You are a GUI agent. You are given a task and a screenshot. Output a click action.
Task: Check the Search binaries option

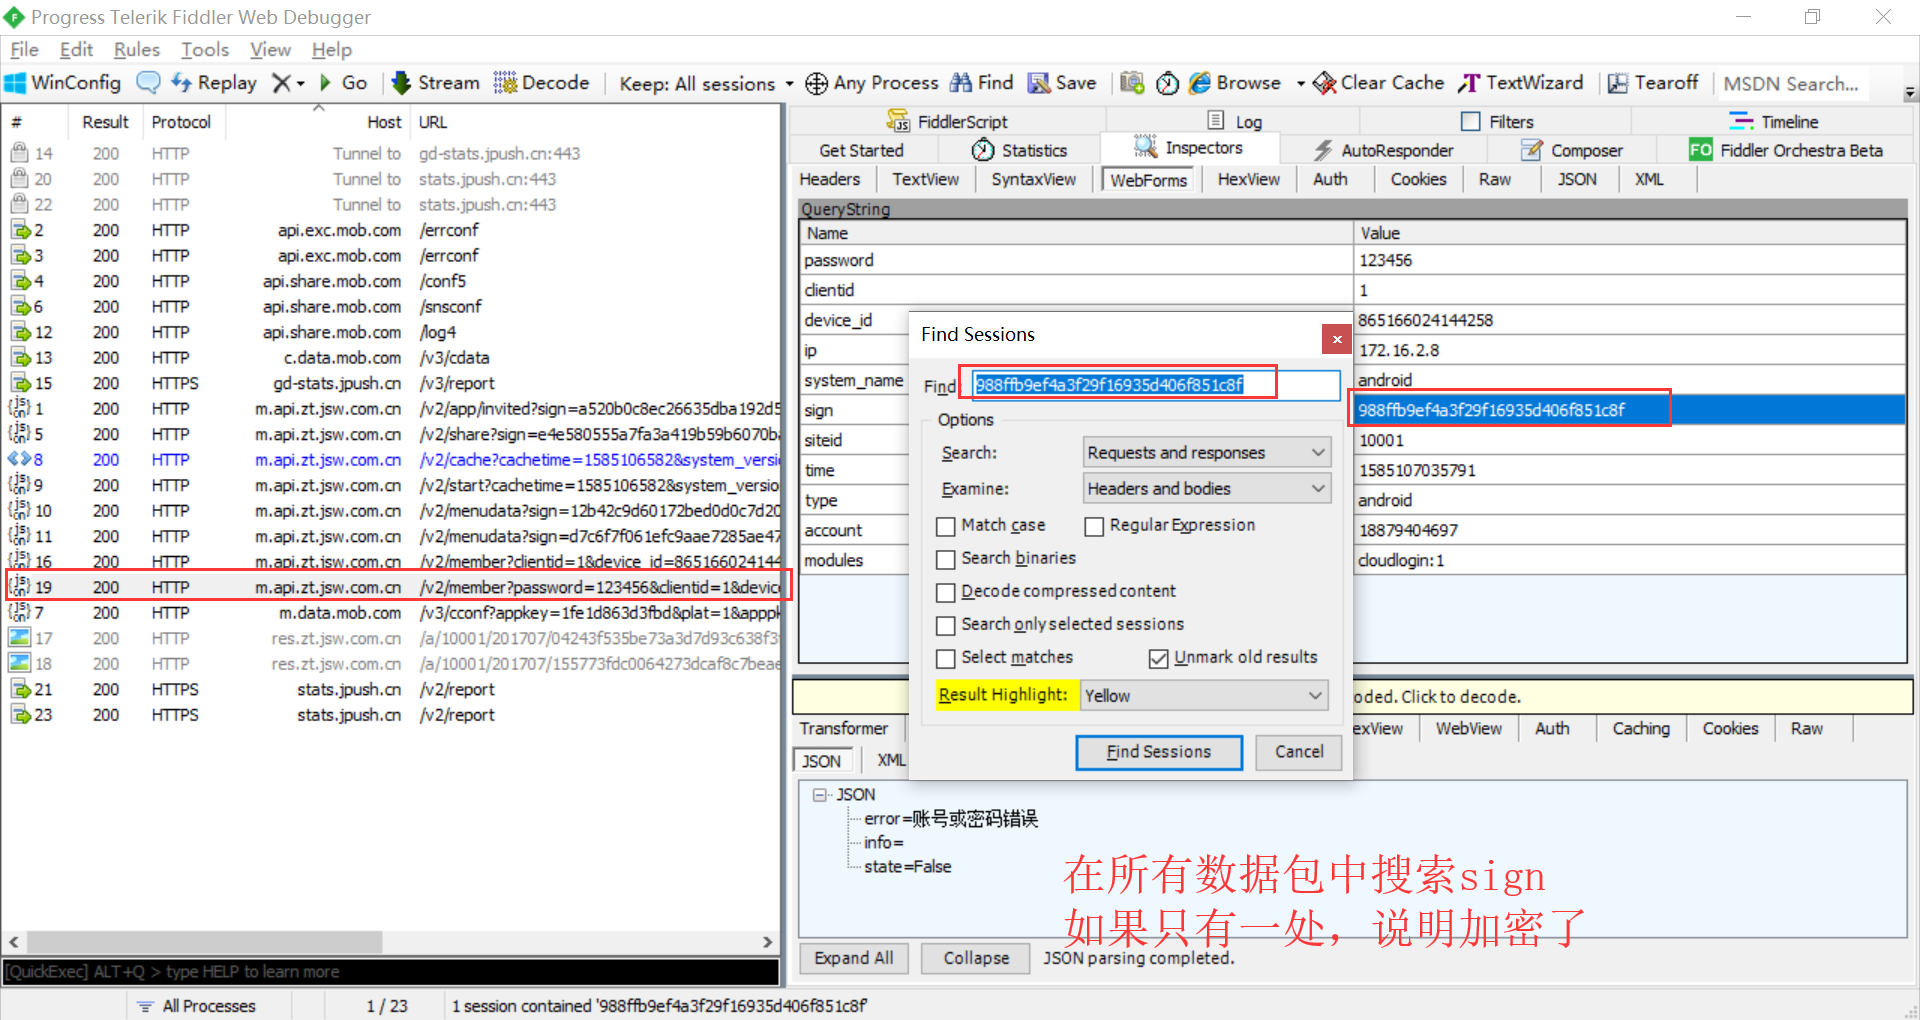point(945,559)
